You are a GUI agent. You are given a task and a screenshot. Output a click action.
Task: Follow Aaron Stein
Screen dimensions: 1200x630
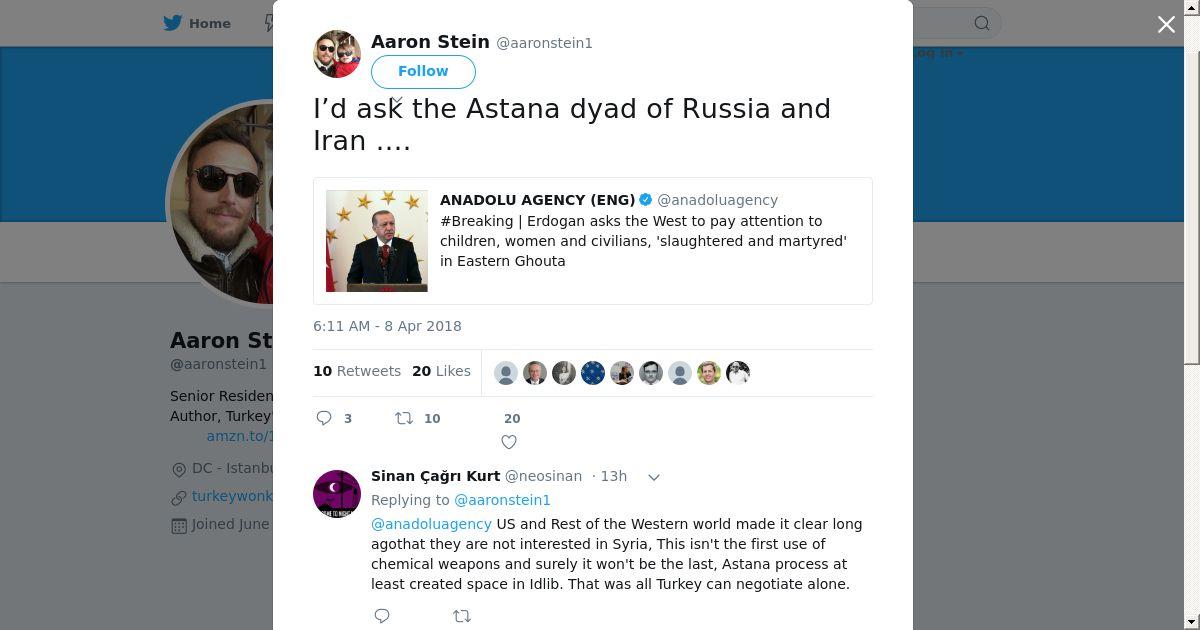(x=423, y=71)
